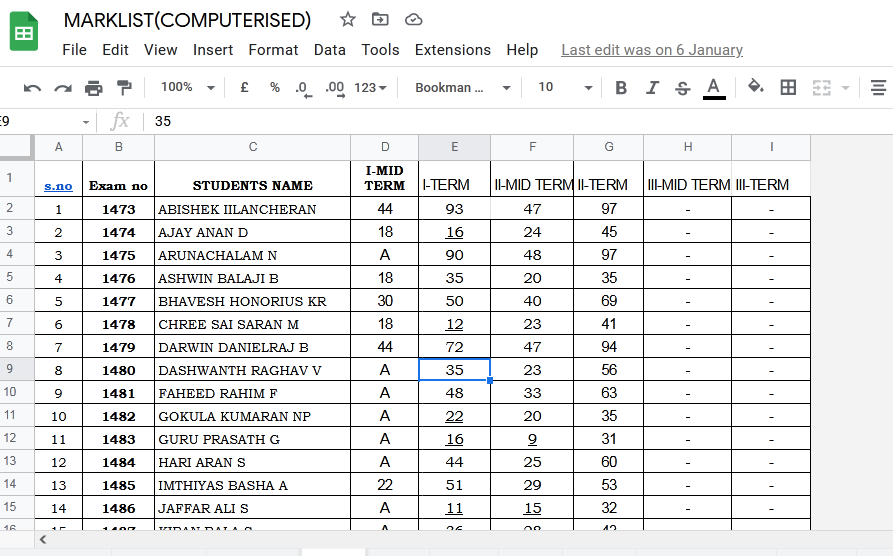Click the undo arrow icon
This screenshot has height=556, width=893.
(33, 88)
